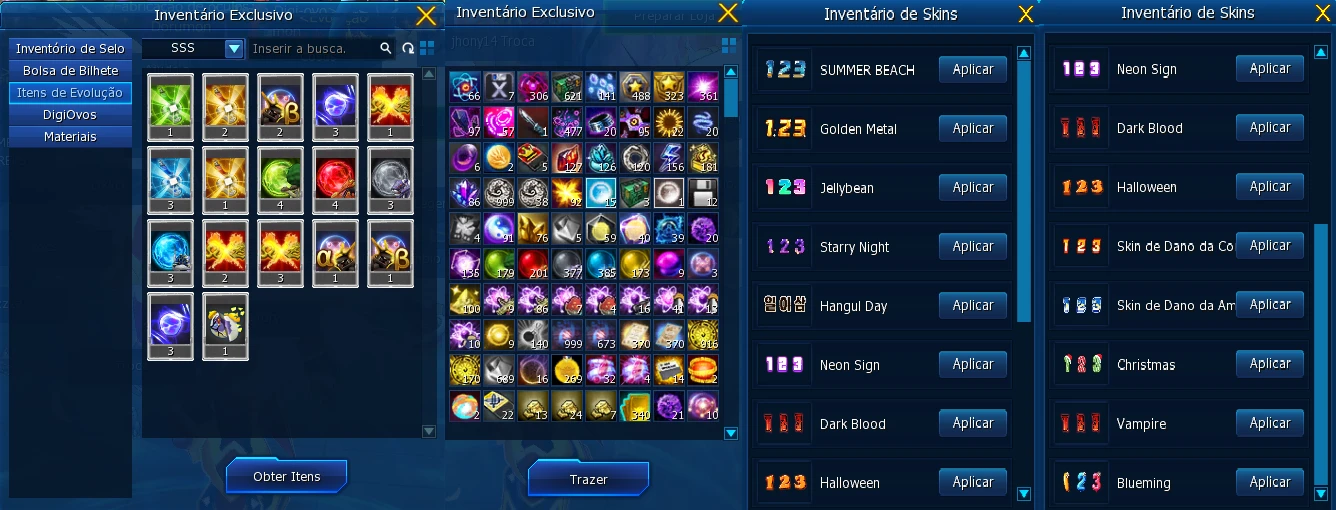Apply the Christmas damage skin

point(1270,364)
